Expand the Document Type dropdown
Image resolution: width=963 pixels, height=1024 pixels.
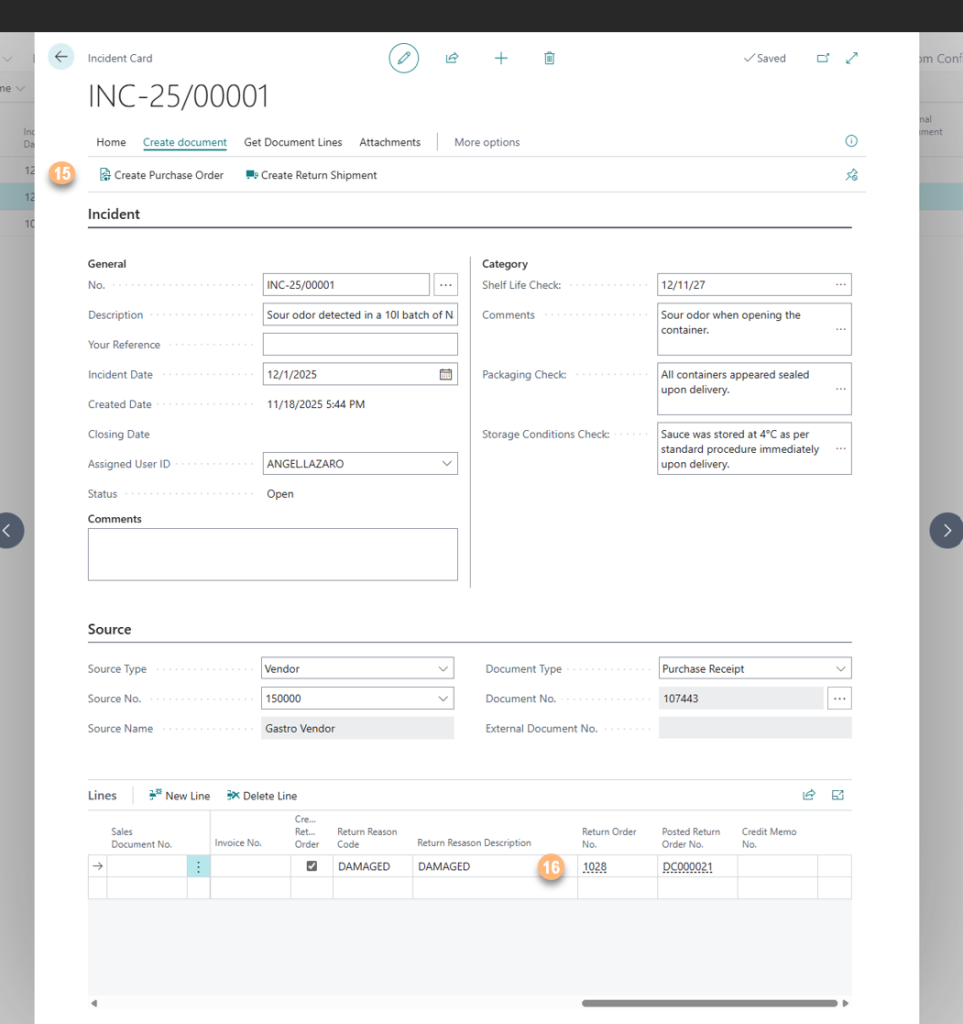841,669
